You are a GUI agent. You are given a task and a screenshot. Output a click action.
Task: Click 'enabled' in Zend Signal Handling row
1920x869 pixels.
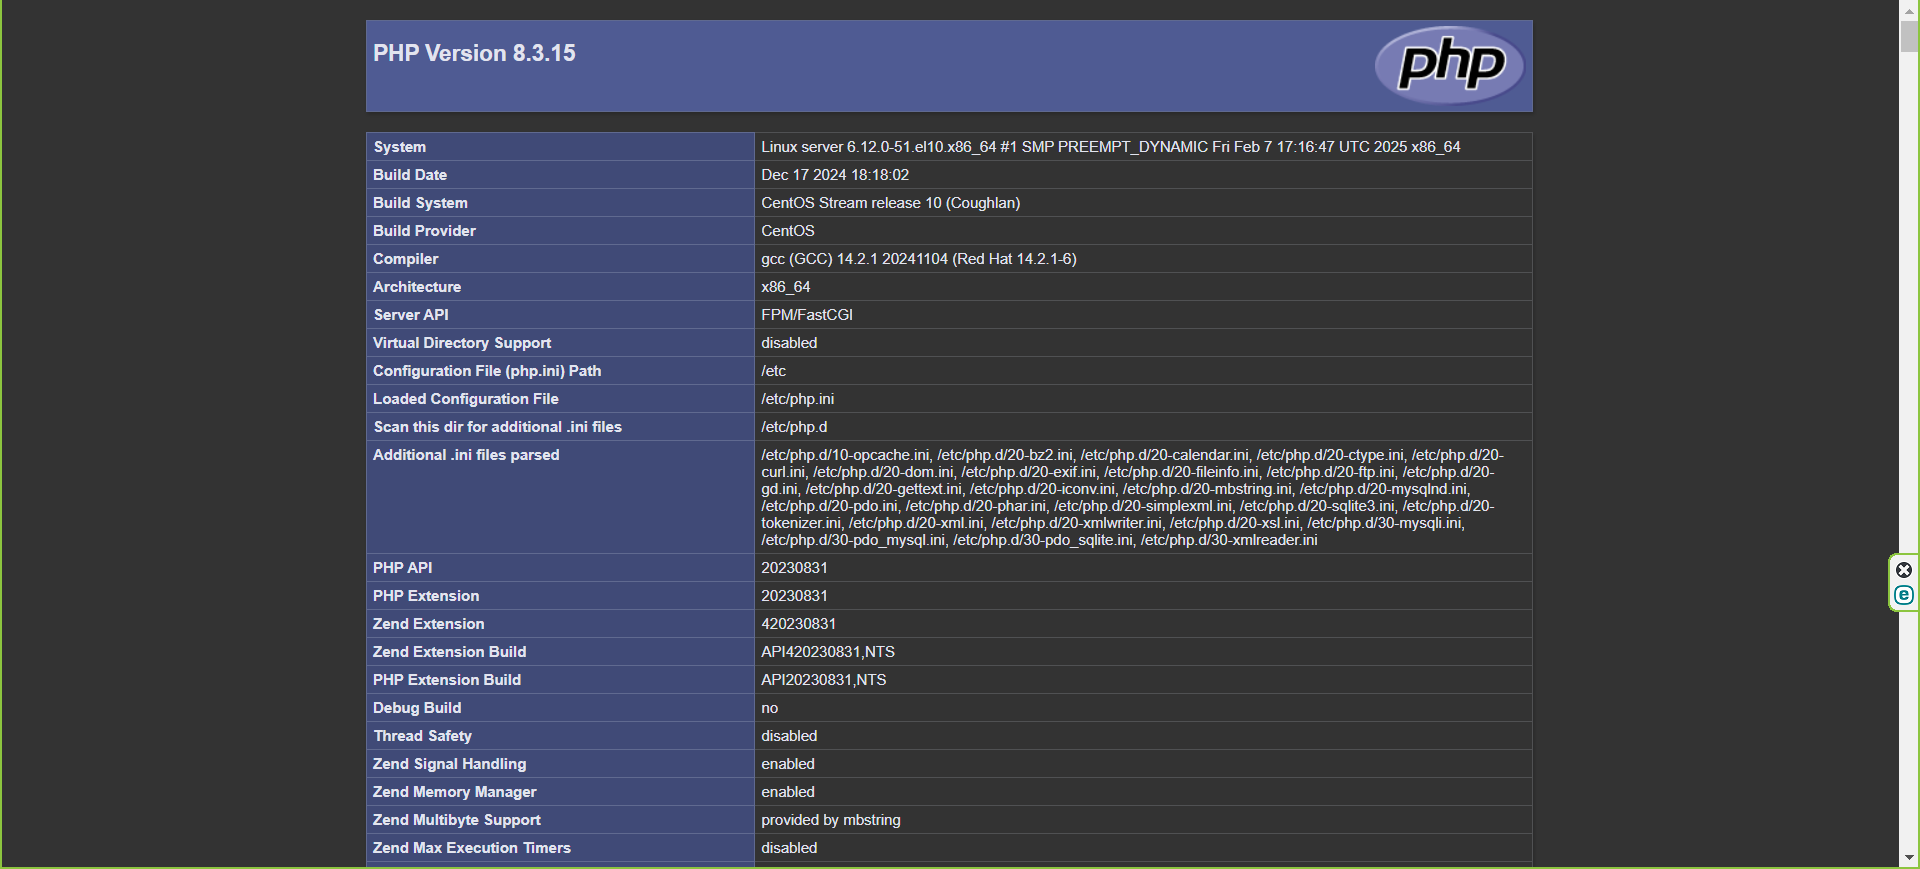coord(788,764)
